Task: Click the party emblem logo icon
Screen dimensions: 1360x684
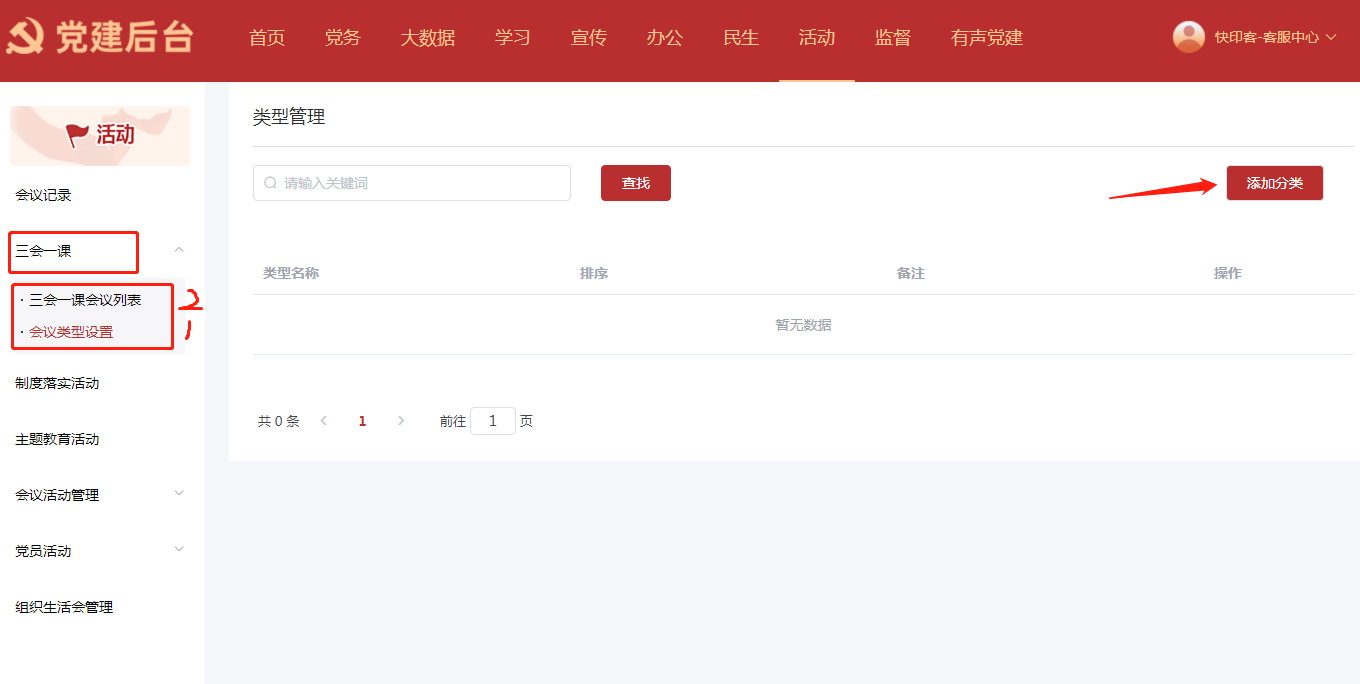Action: click(x=26, y=38)
